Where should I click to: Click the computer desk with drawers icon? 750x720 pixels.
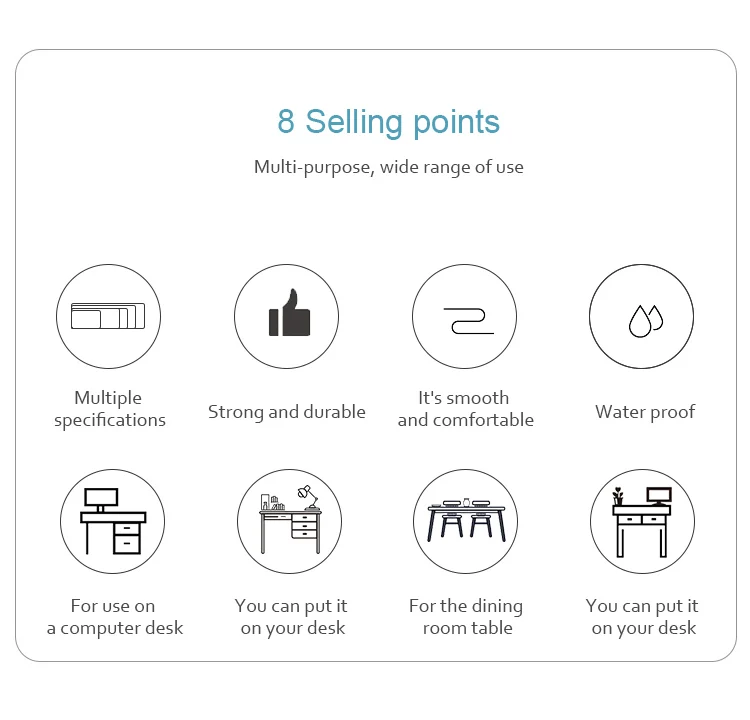pos(110,521)
